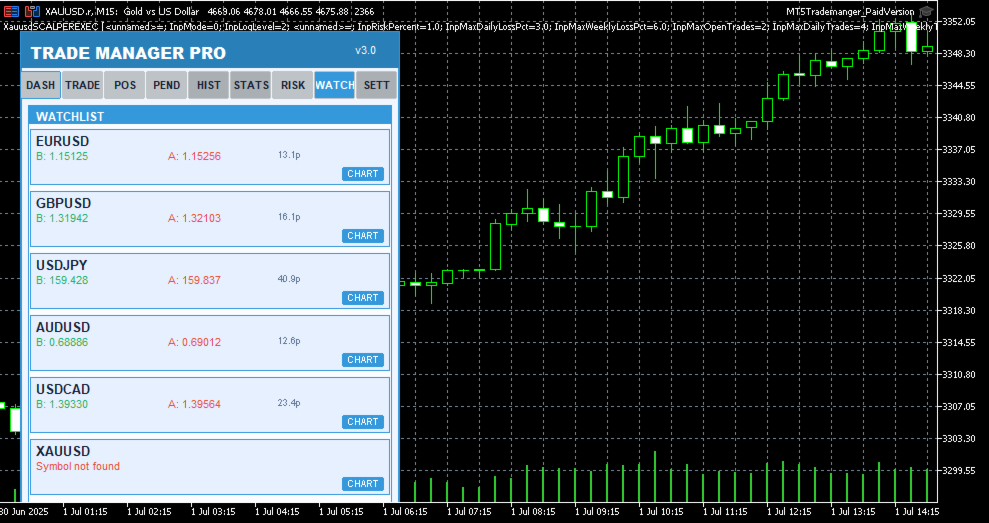Screen dimensions: 989x523
Task: Open the POS tab
Action: pyautogui.click(x=125, y=85)
